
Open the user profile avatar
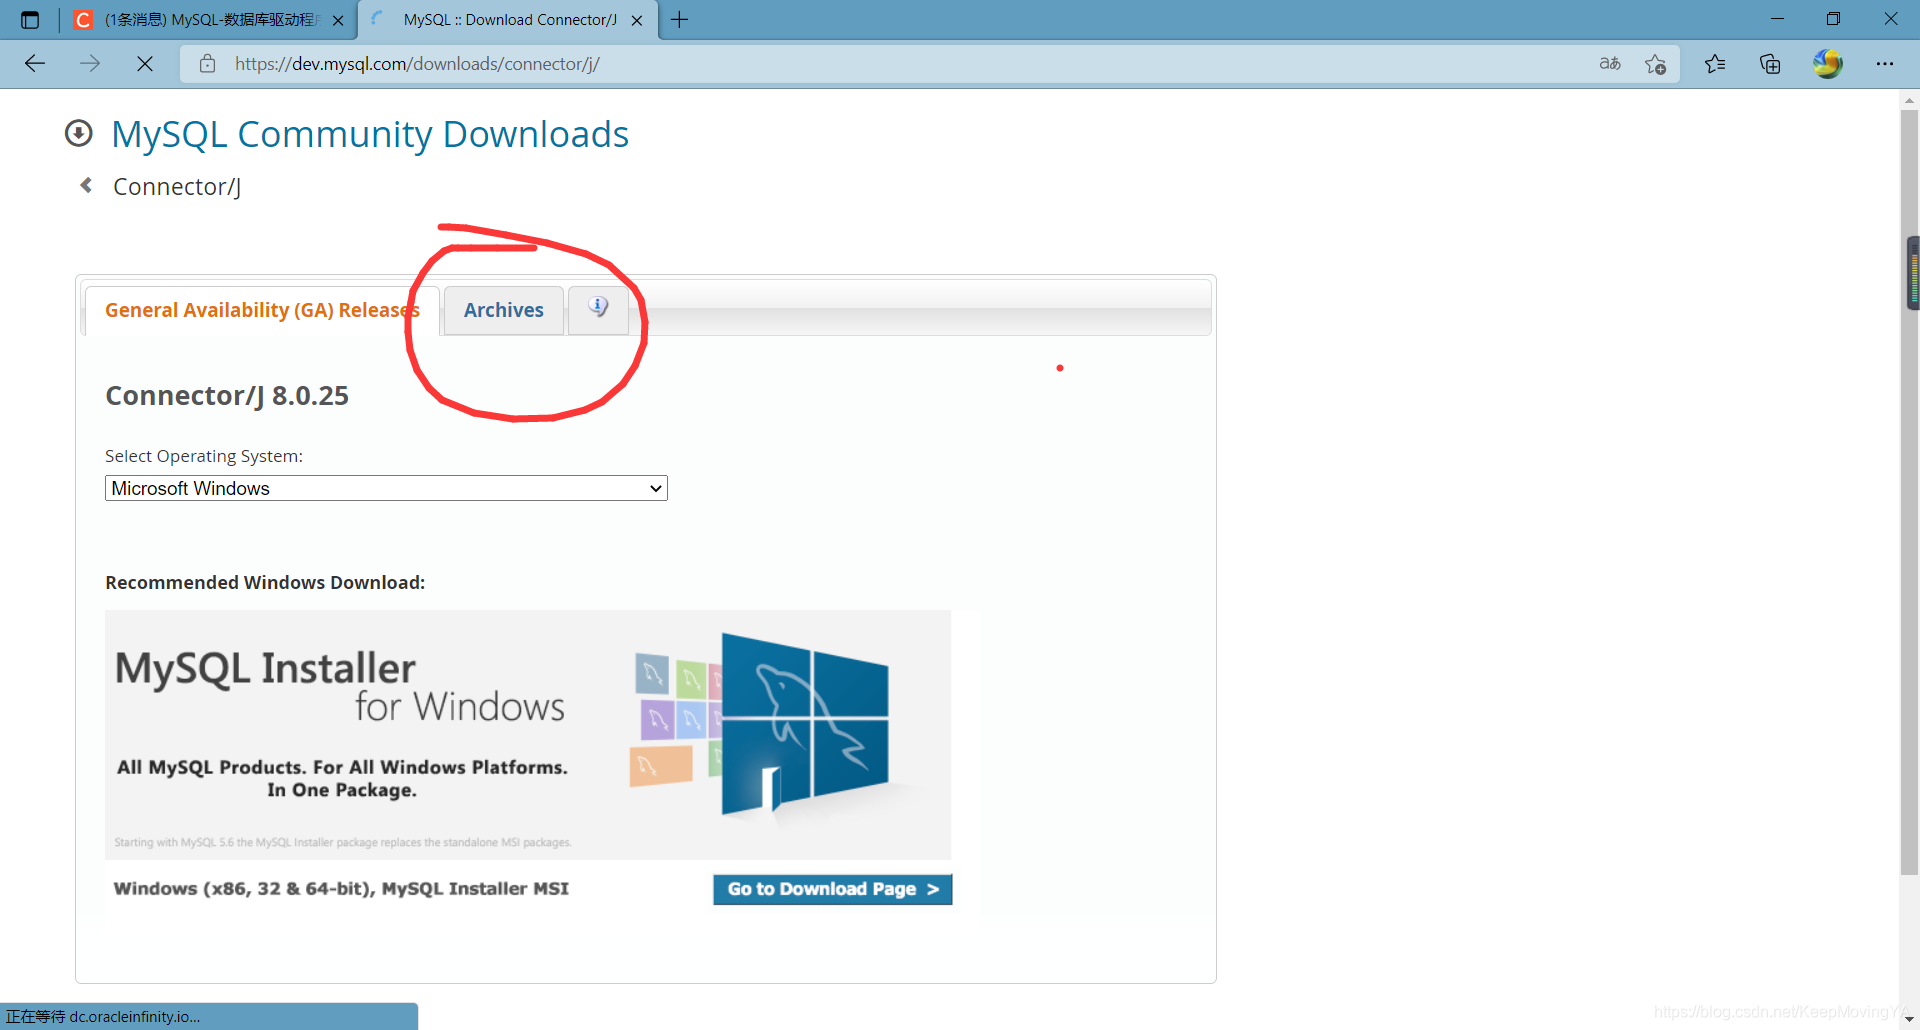[1828, 64]
